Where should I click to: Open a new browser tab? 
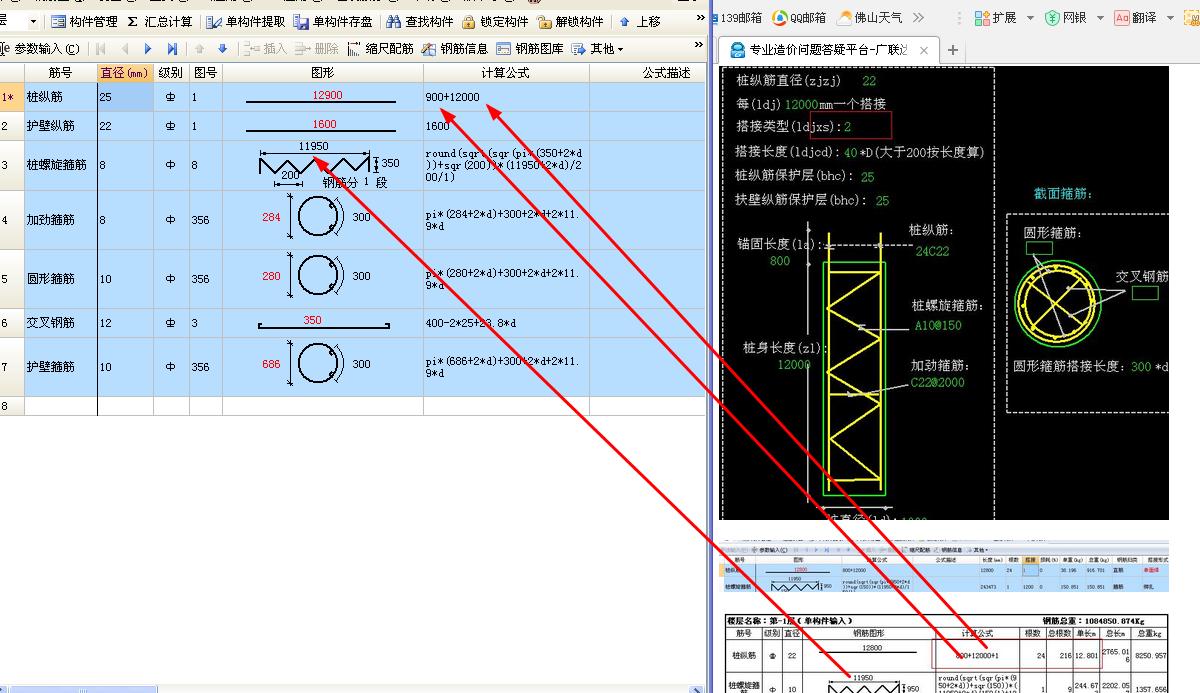tap(952, 50)
